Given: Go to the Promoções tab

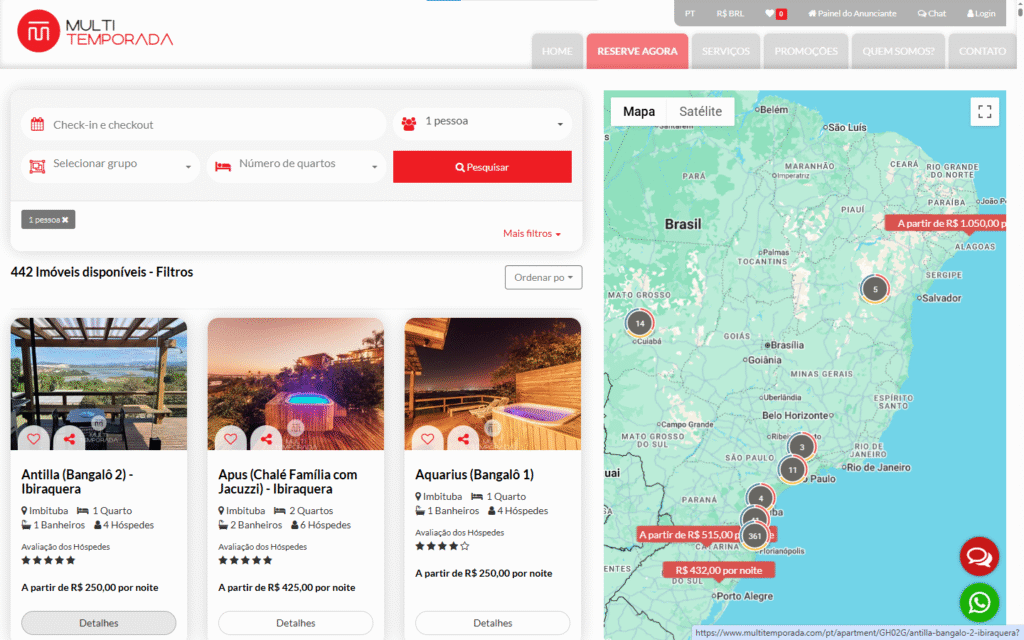Looking at the screenshot, I should (806, 51).
